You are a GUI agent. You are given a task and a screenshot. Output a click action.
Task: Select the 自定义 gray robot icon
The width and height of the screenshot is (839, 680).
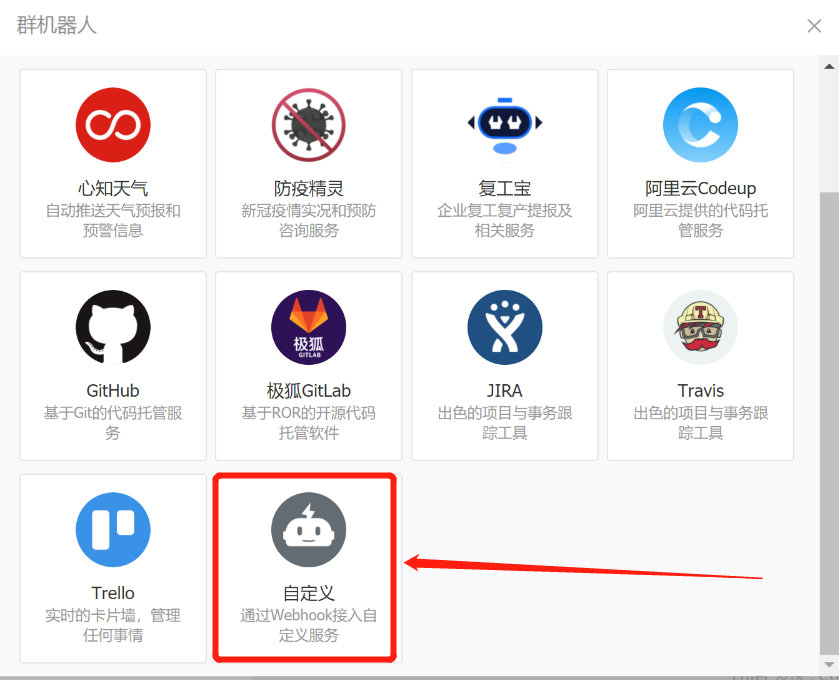(x=308, y=530)
